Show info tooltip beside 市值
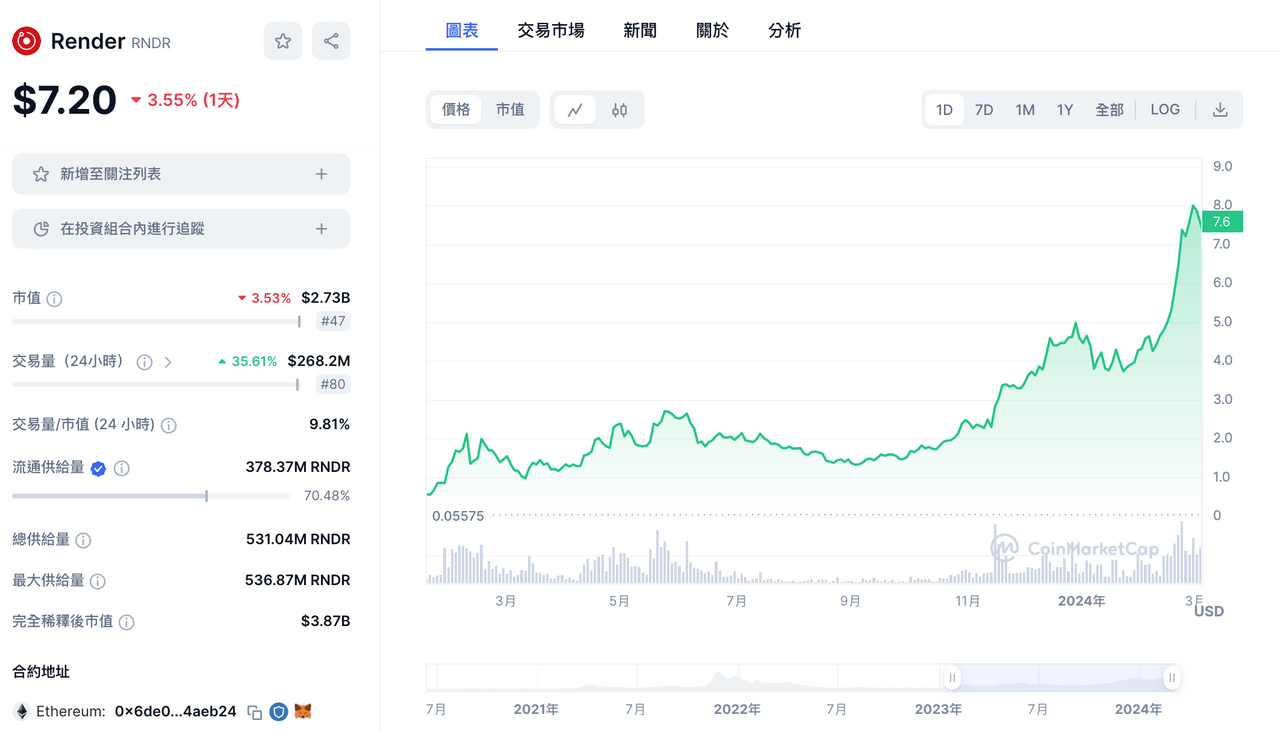The height and width of the screenshot is (732, 1280). pyautogui.click(x=55, y=299)
